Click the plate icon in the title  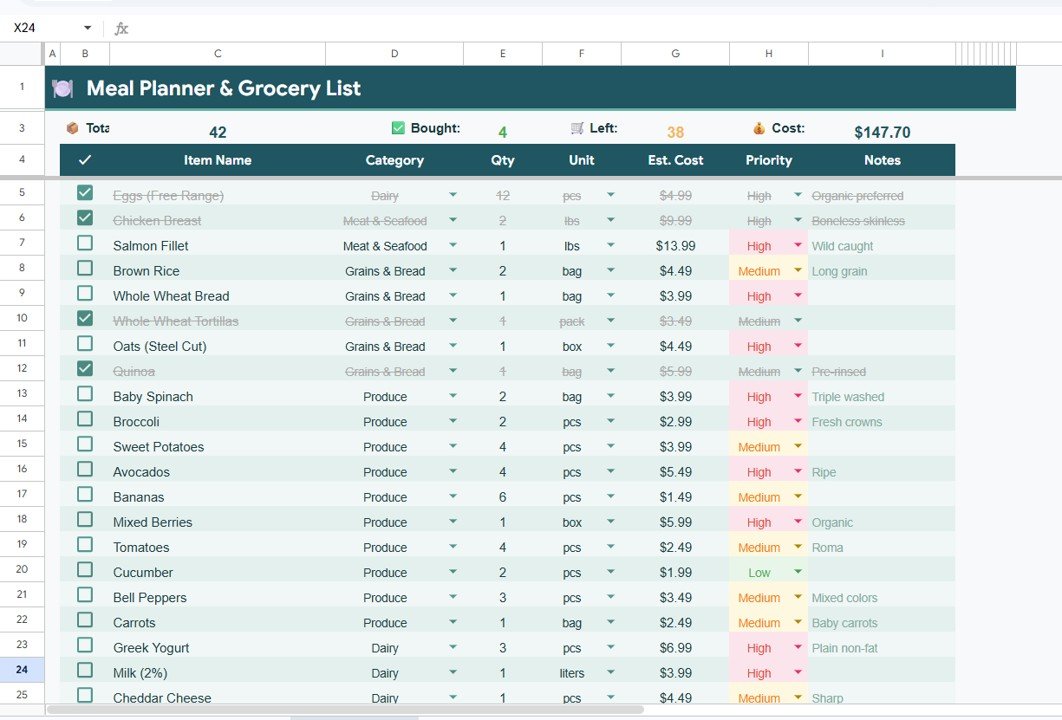coord(63,88)
